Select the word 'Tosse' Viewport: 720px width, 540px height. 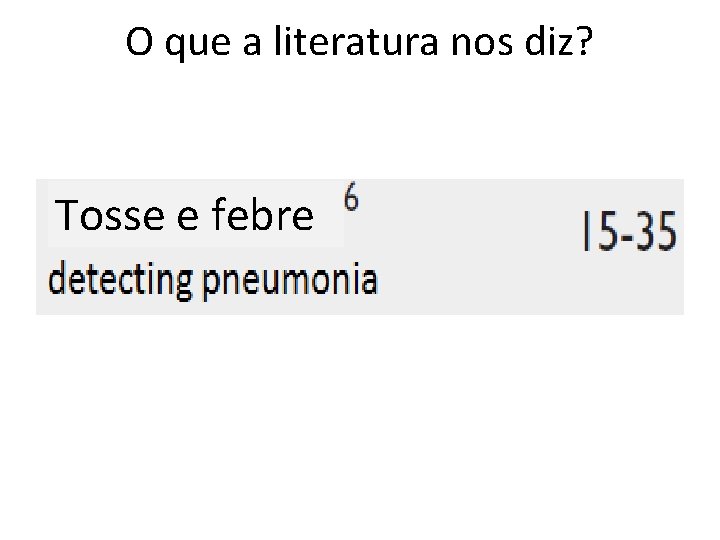click(x=110, y=215)
